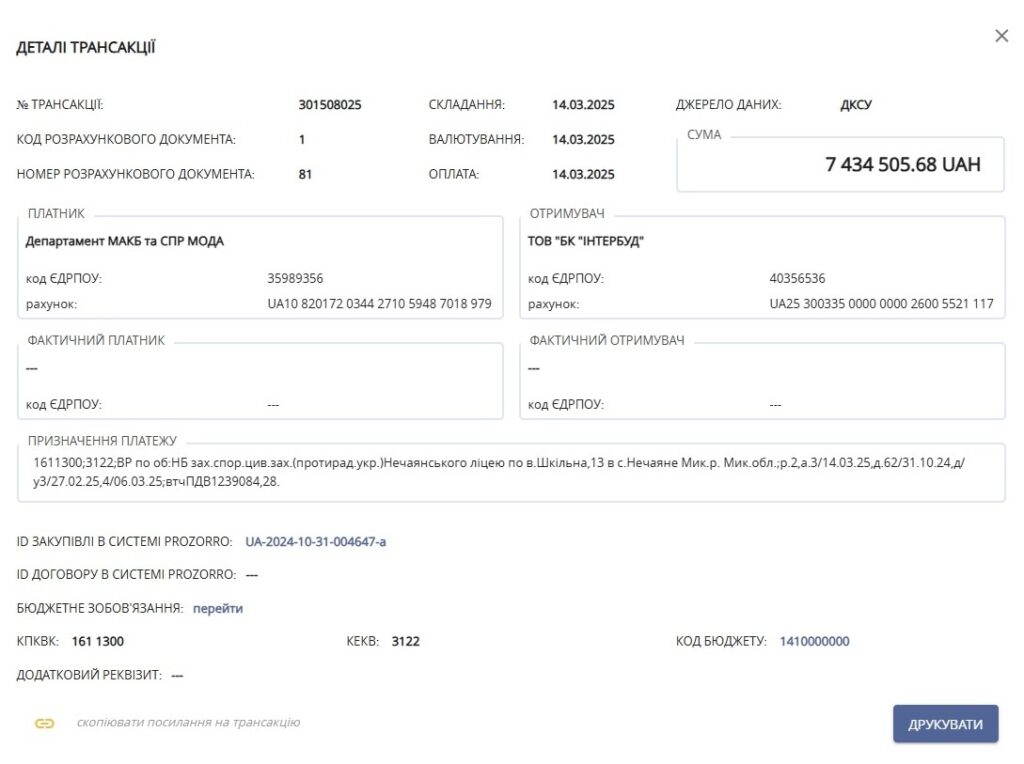Click the ОПЛАТА date 14.03.2025

(x=583, y=174)
